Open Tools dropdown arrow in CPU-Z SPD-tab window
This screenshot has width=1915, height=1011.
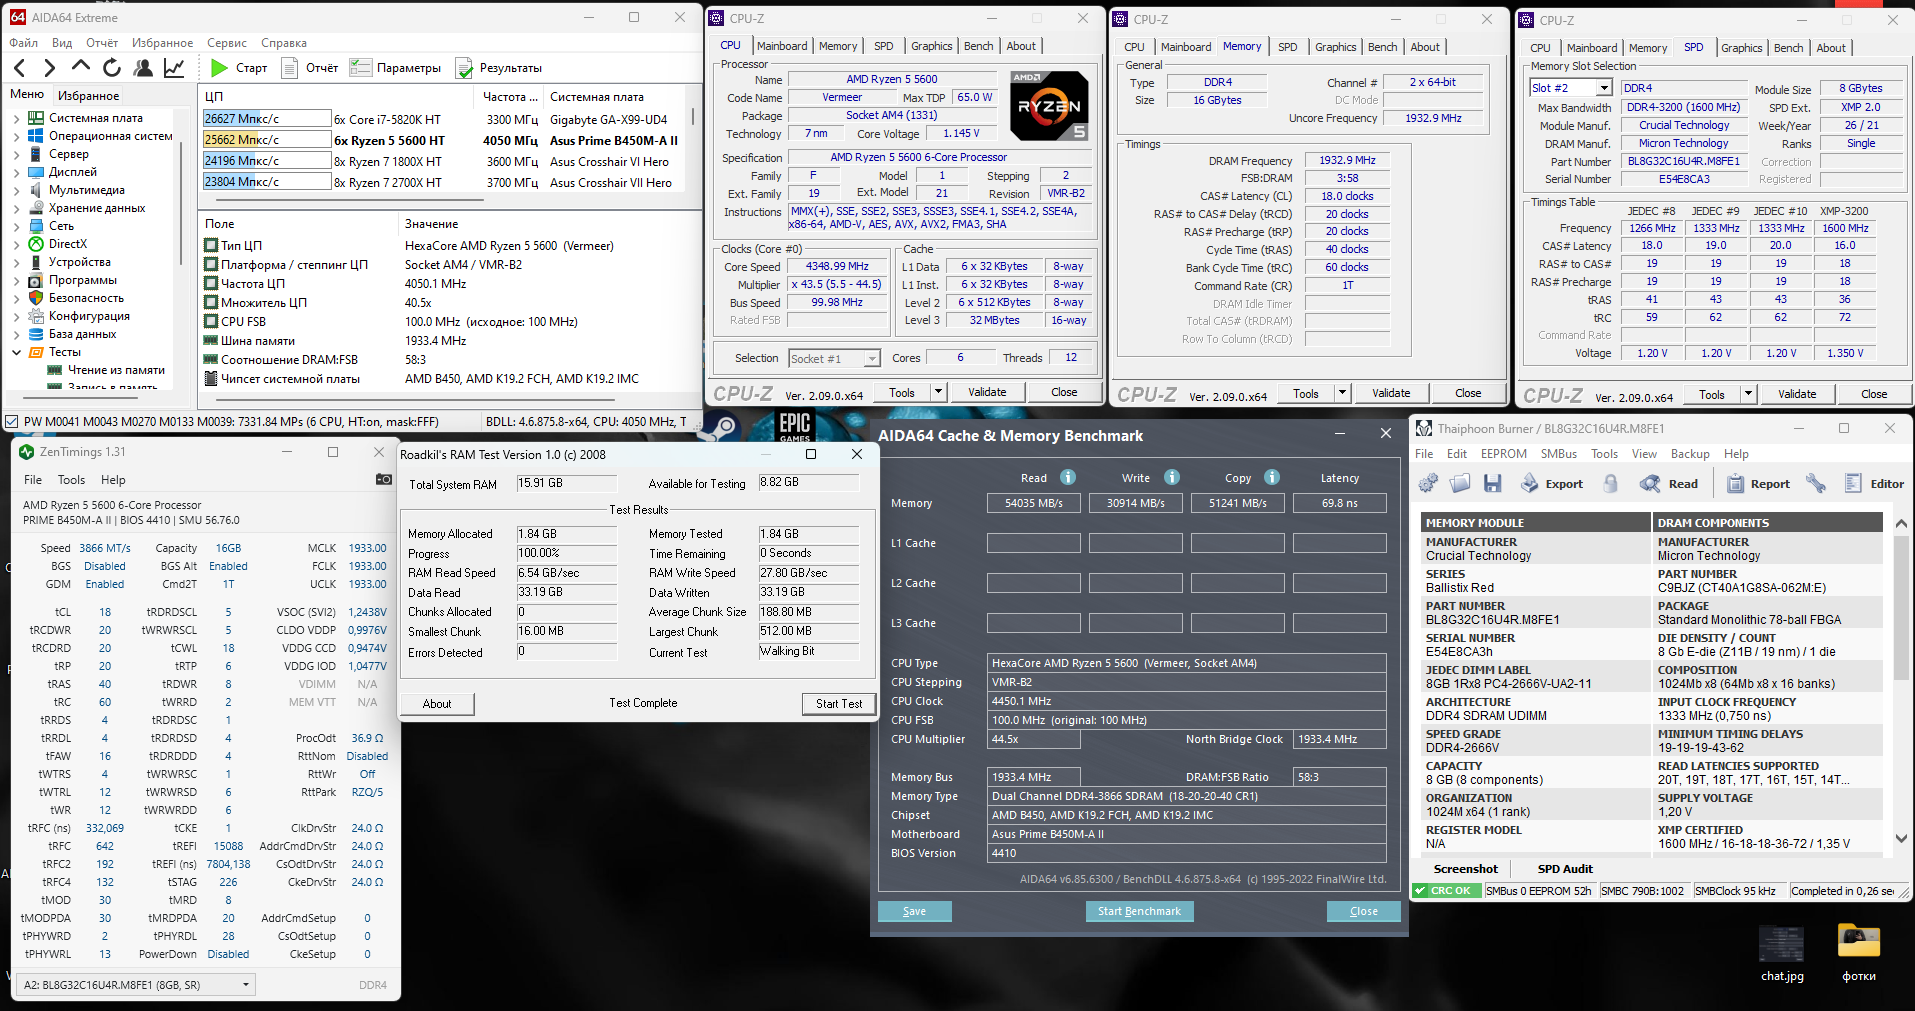1748,394
